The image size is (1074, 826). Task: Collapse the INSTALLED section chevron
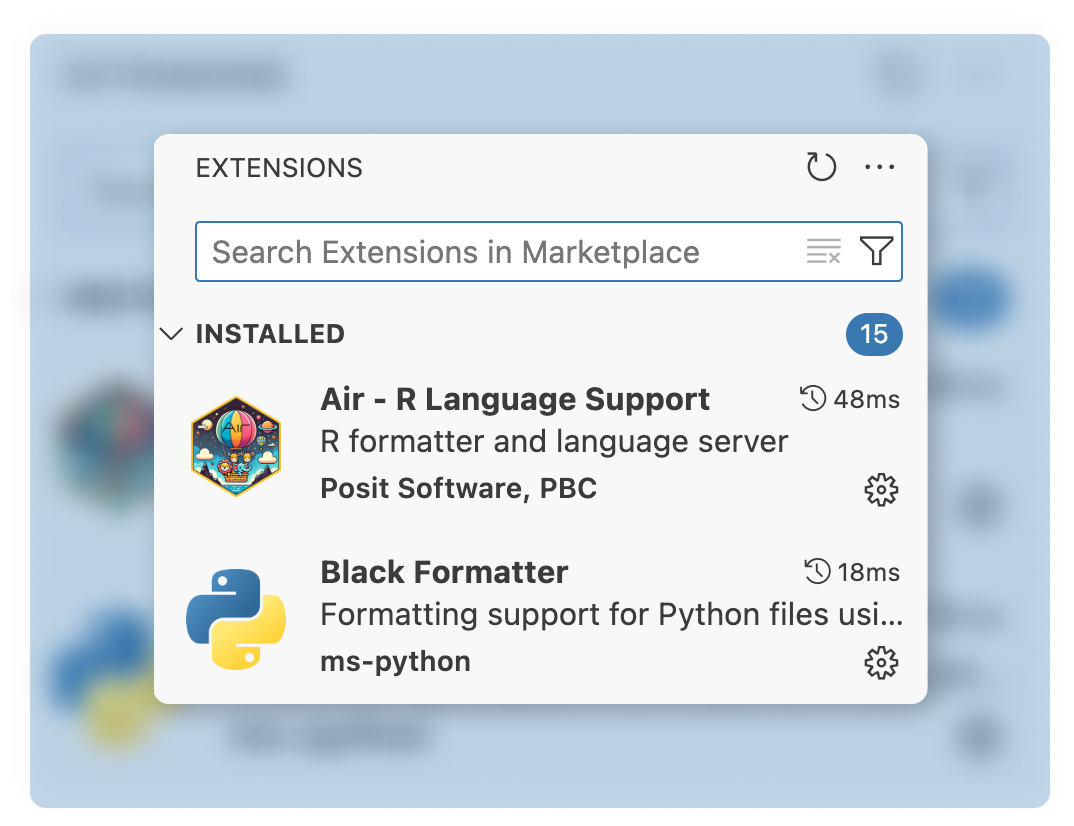[171, 334]
